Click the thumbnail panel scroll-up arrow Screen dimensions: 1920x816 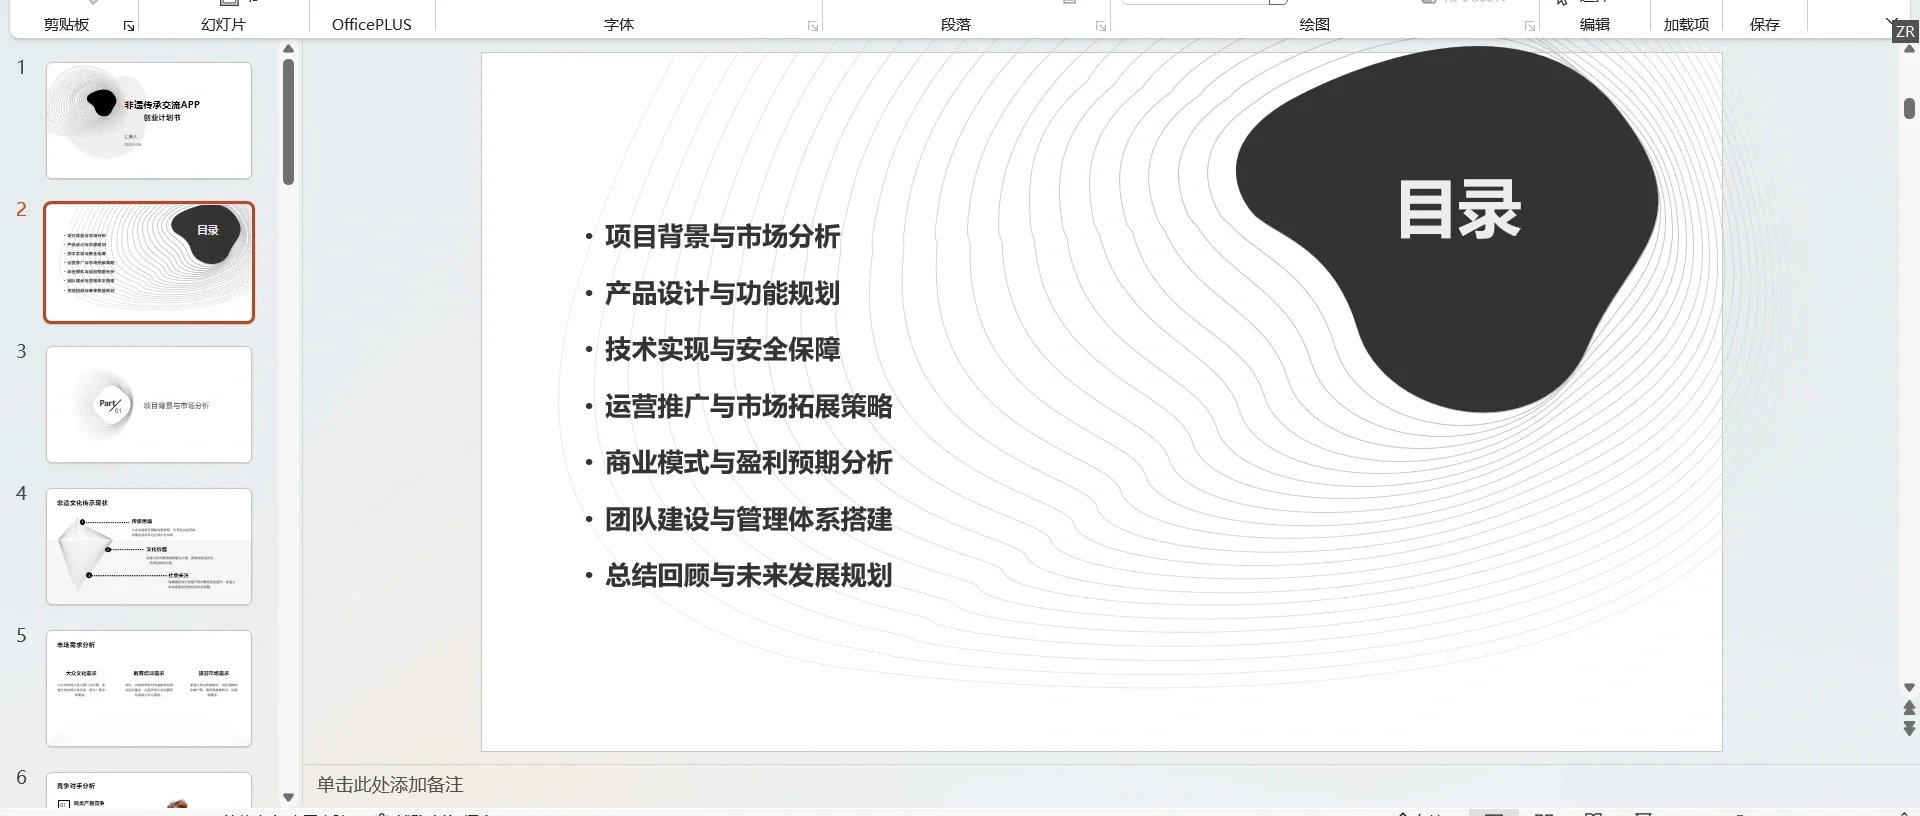click(288, 48)
